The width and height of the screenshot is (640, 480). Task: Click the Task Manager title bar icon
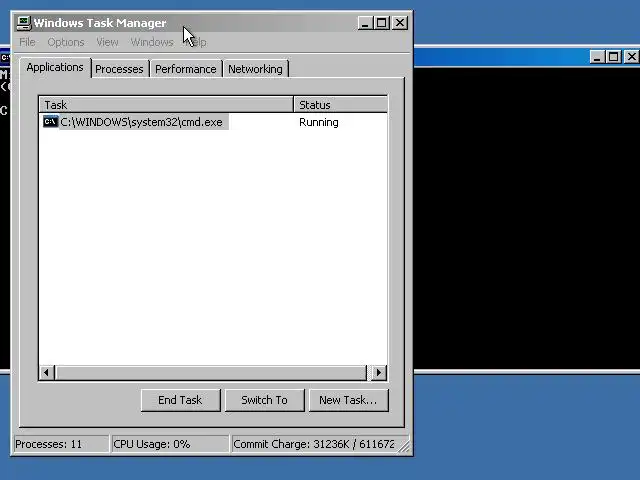(x=23, y=23)
